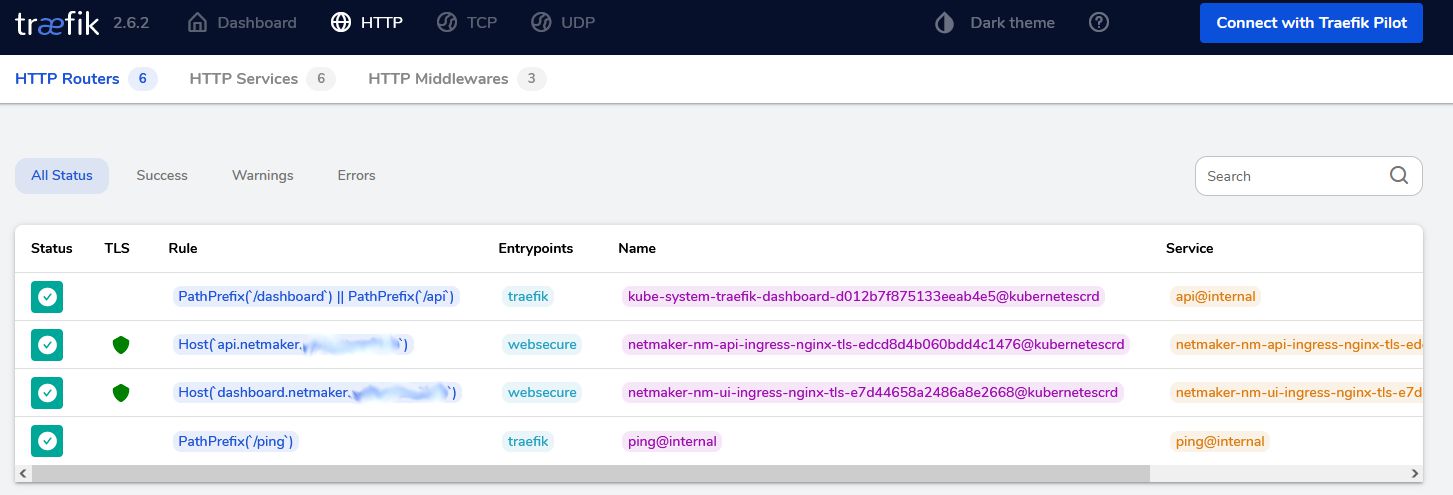1453x495 pixels.
Task: Click the UDP globe icon
Action: [x=541, y=22]
